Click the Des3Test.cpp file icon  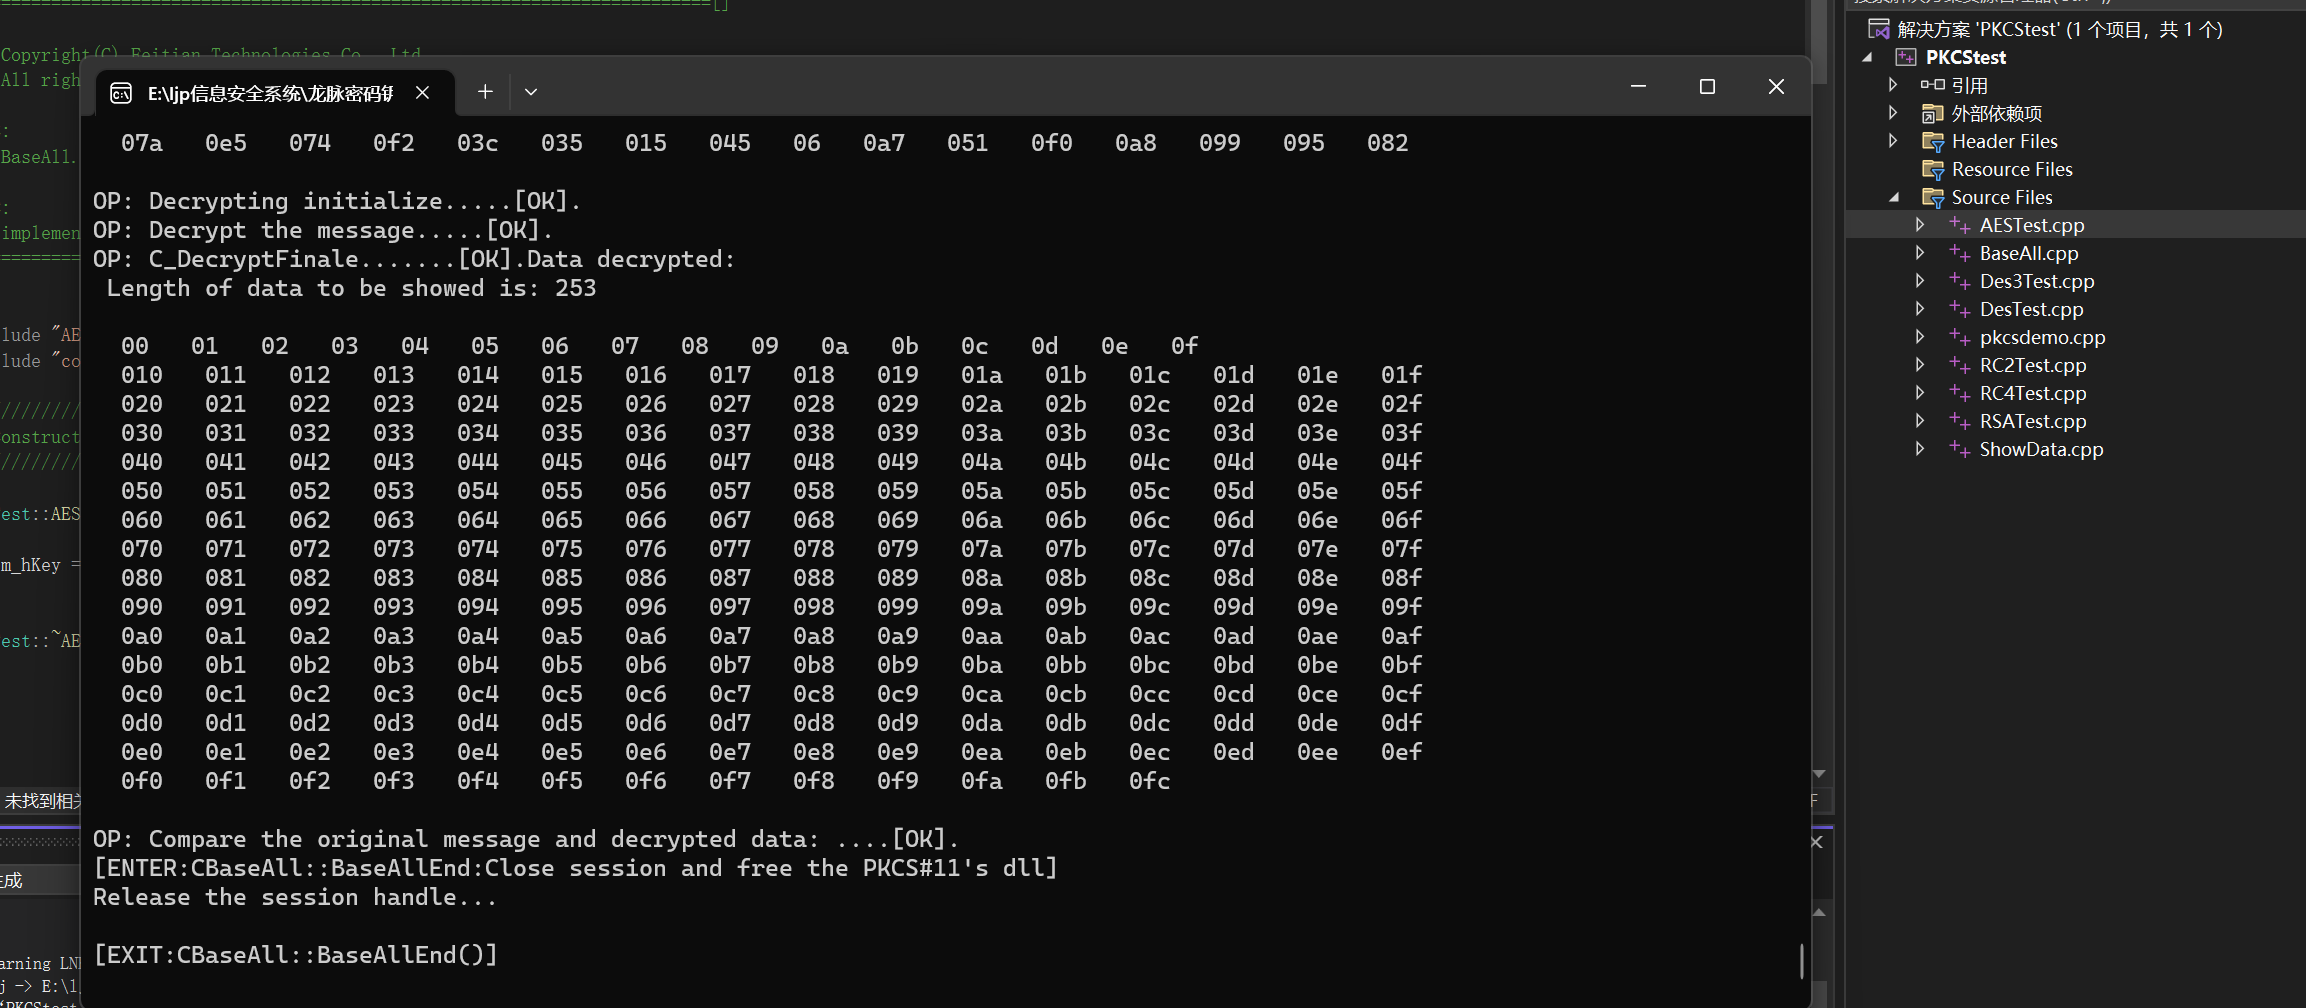click(x=1960, y=281)
